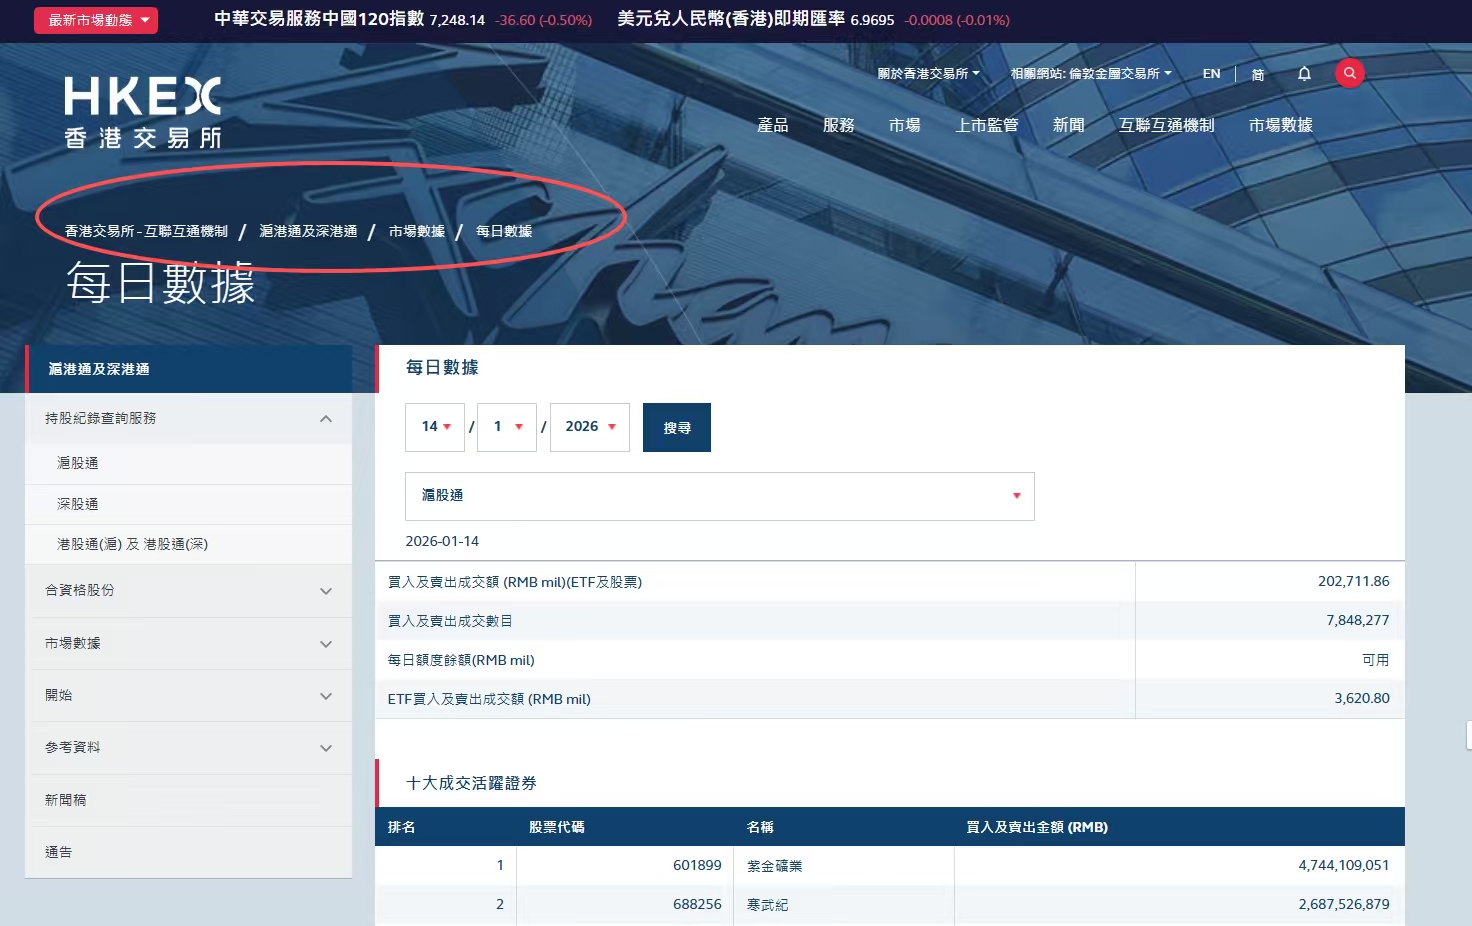Image resolution: width=1472 pixels, height=926 pixels.
Task: Click the HKEX logo
Action: (x=143, y=112)
